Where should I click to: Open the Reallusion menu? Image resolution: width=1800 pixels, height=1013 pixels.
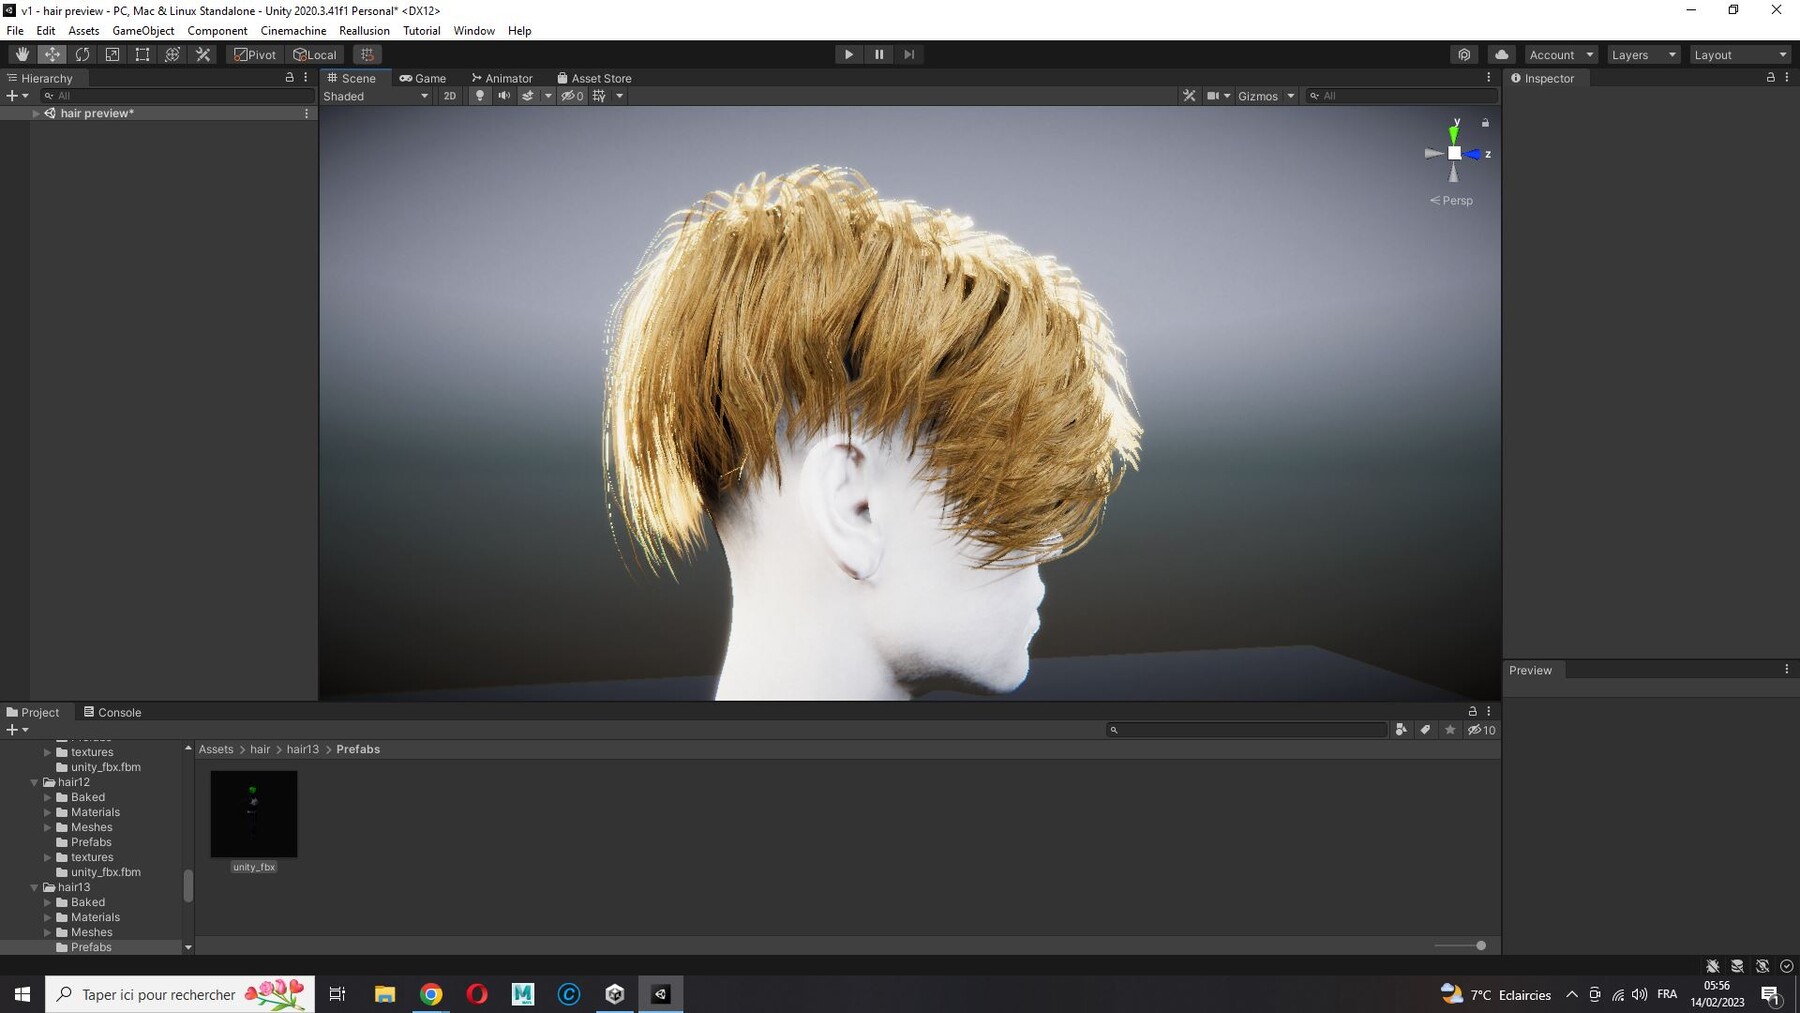364,31
